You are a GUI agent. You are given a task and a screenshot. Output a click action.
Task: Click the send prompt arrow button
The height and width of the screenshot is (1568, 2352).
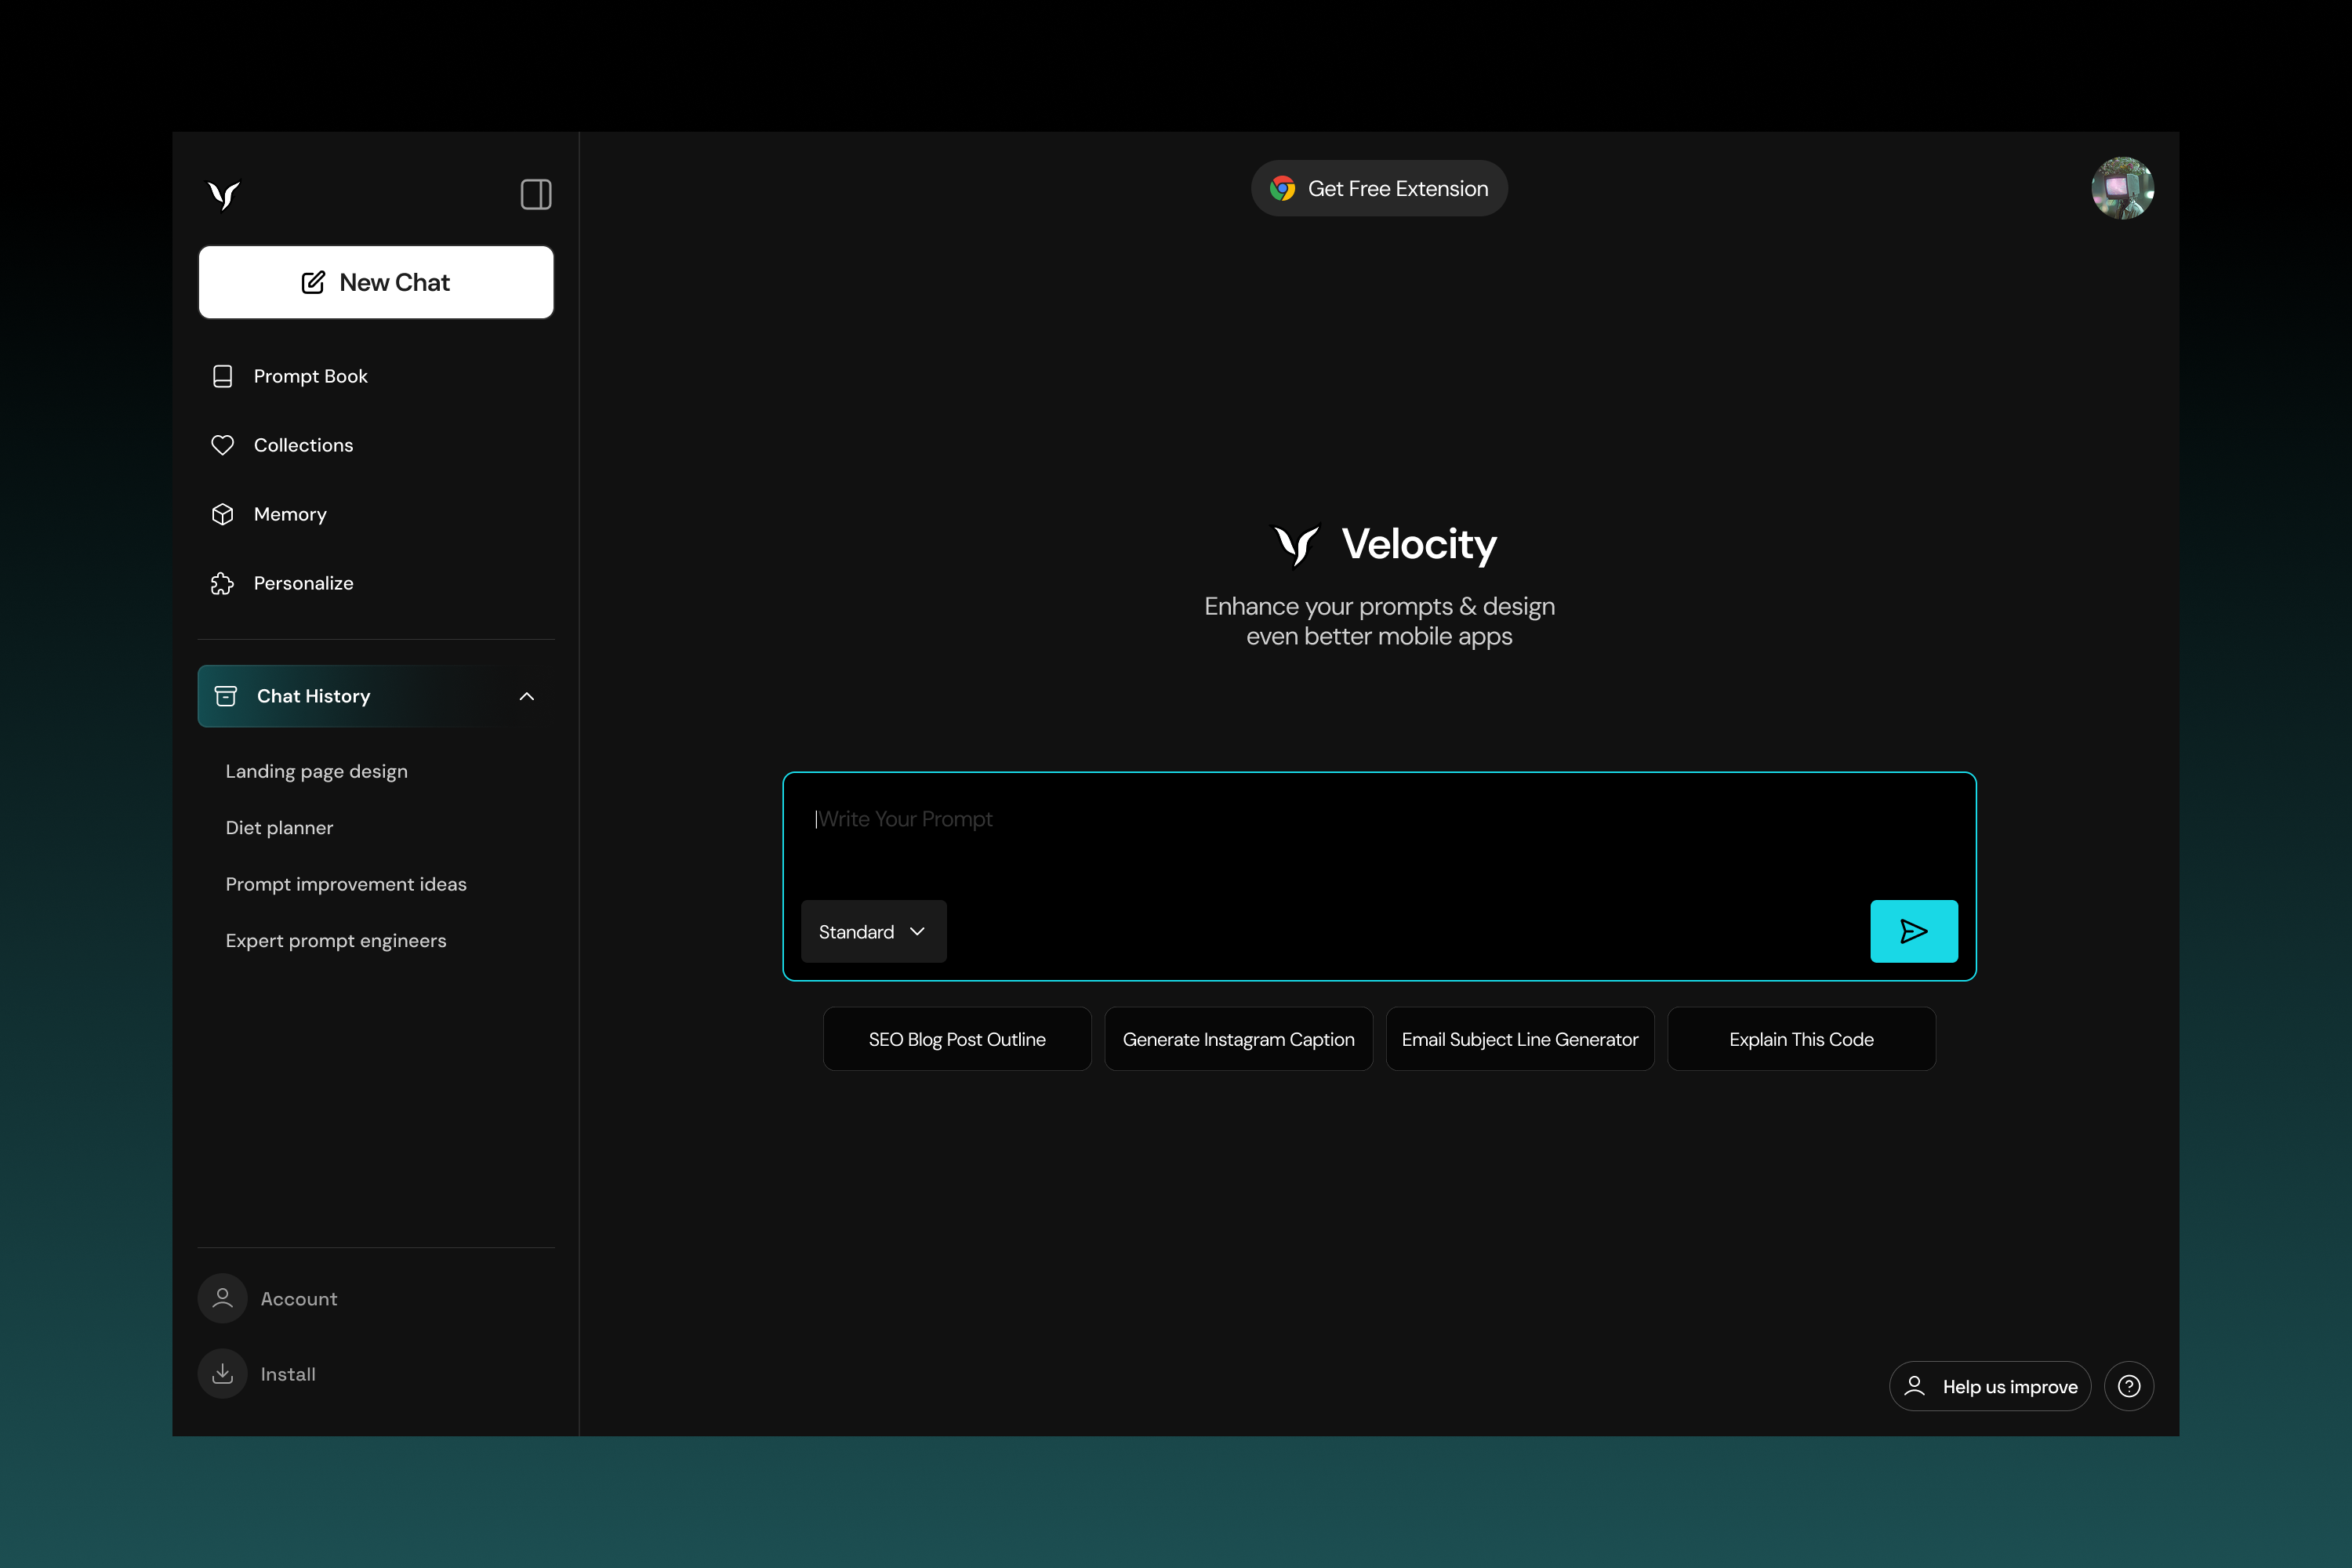tap(1914, 931)
